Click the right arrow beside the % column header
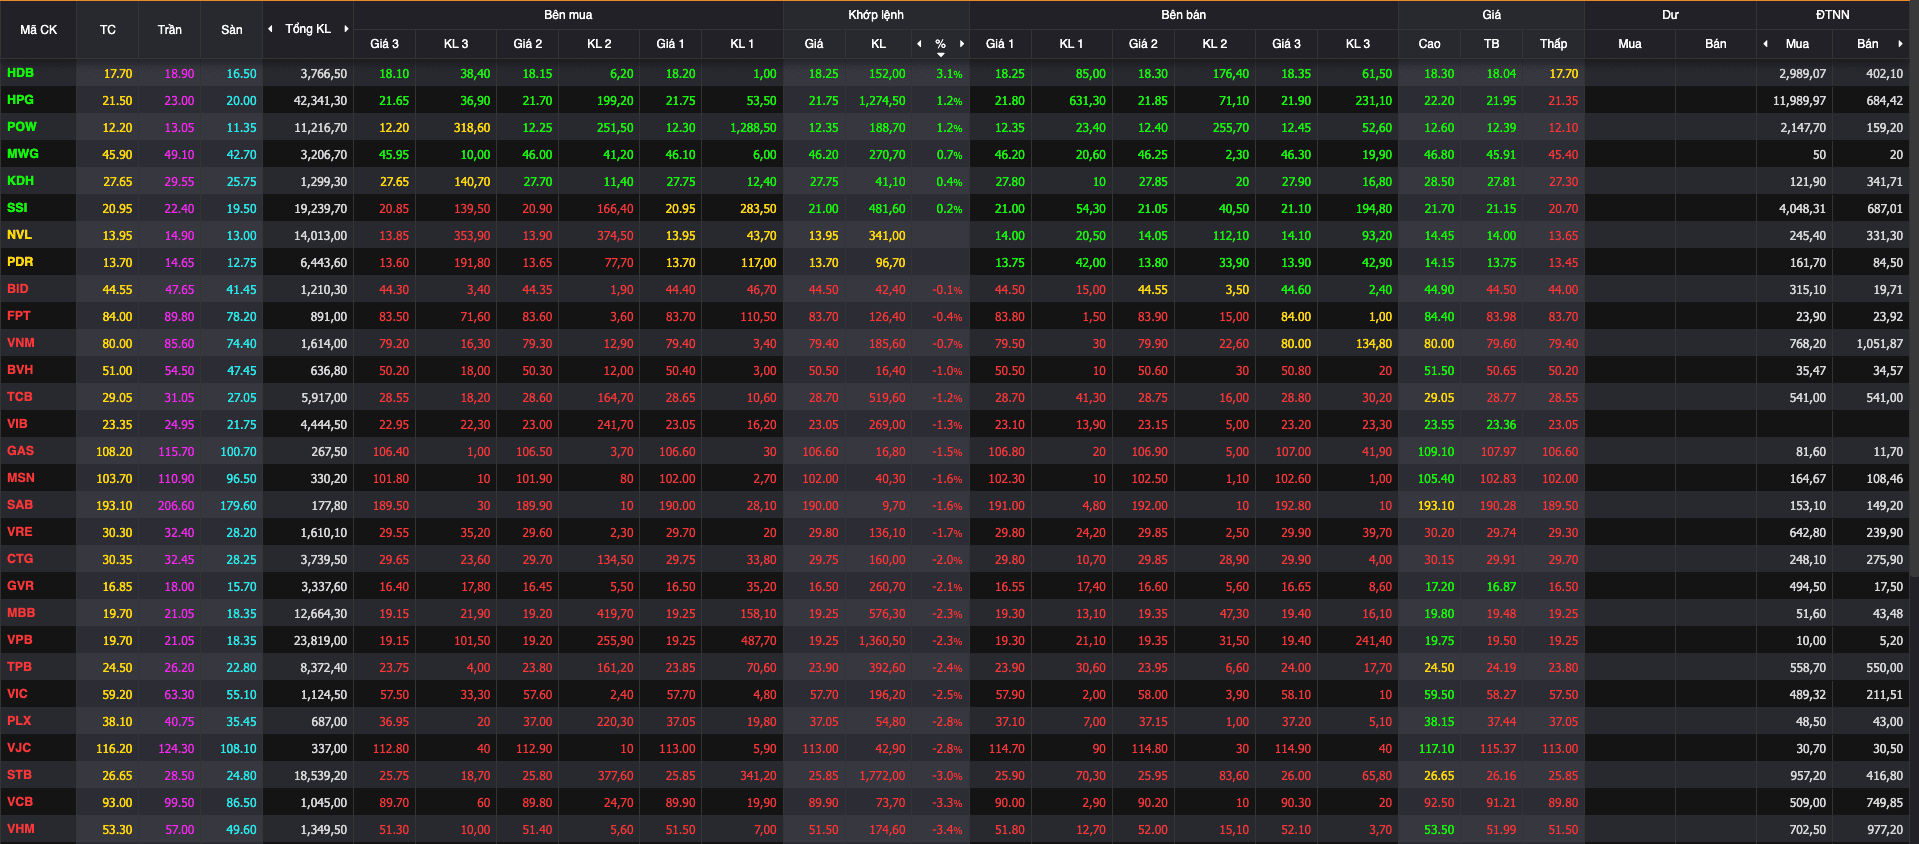 pyautogui.click(x=962, y=44)
